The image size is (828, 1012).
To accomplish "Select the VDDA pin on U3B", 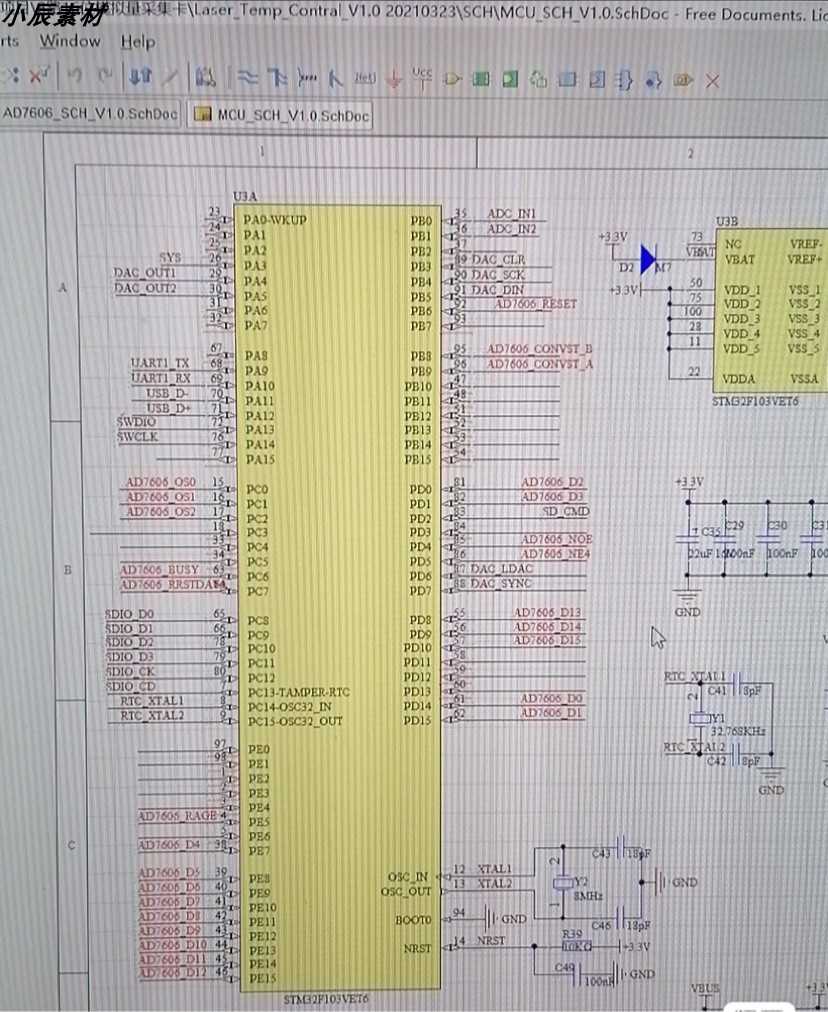I will 738,379.
